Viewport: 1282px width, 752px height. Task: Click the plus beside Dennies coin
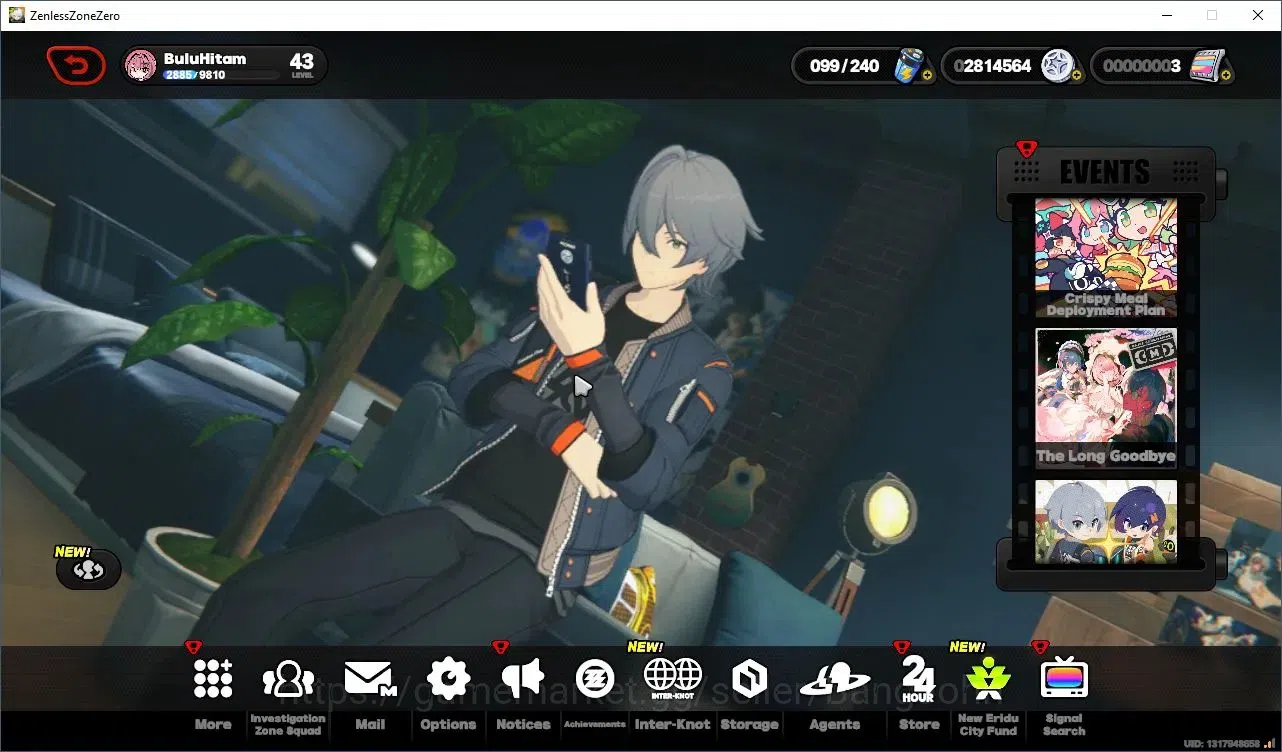point(1076,75)
